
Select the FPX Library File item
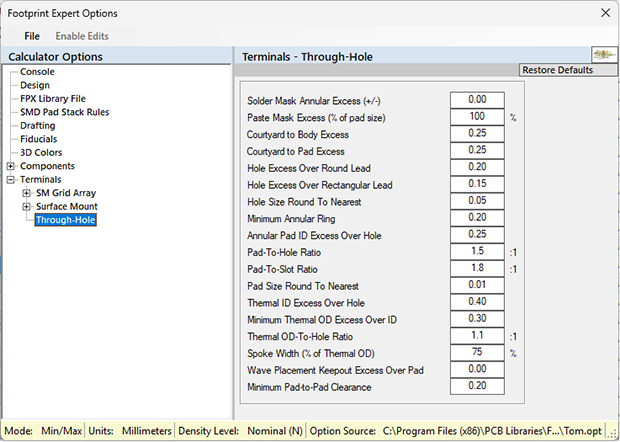53,99
